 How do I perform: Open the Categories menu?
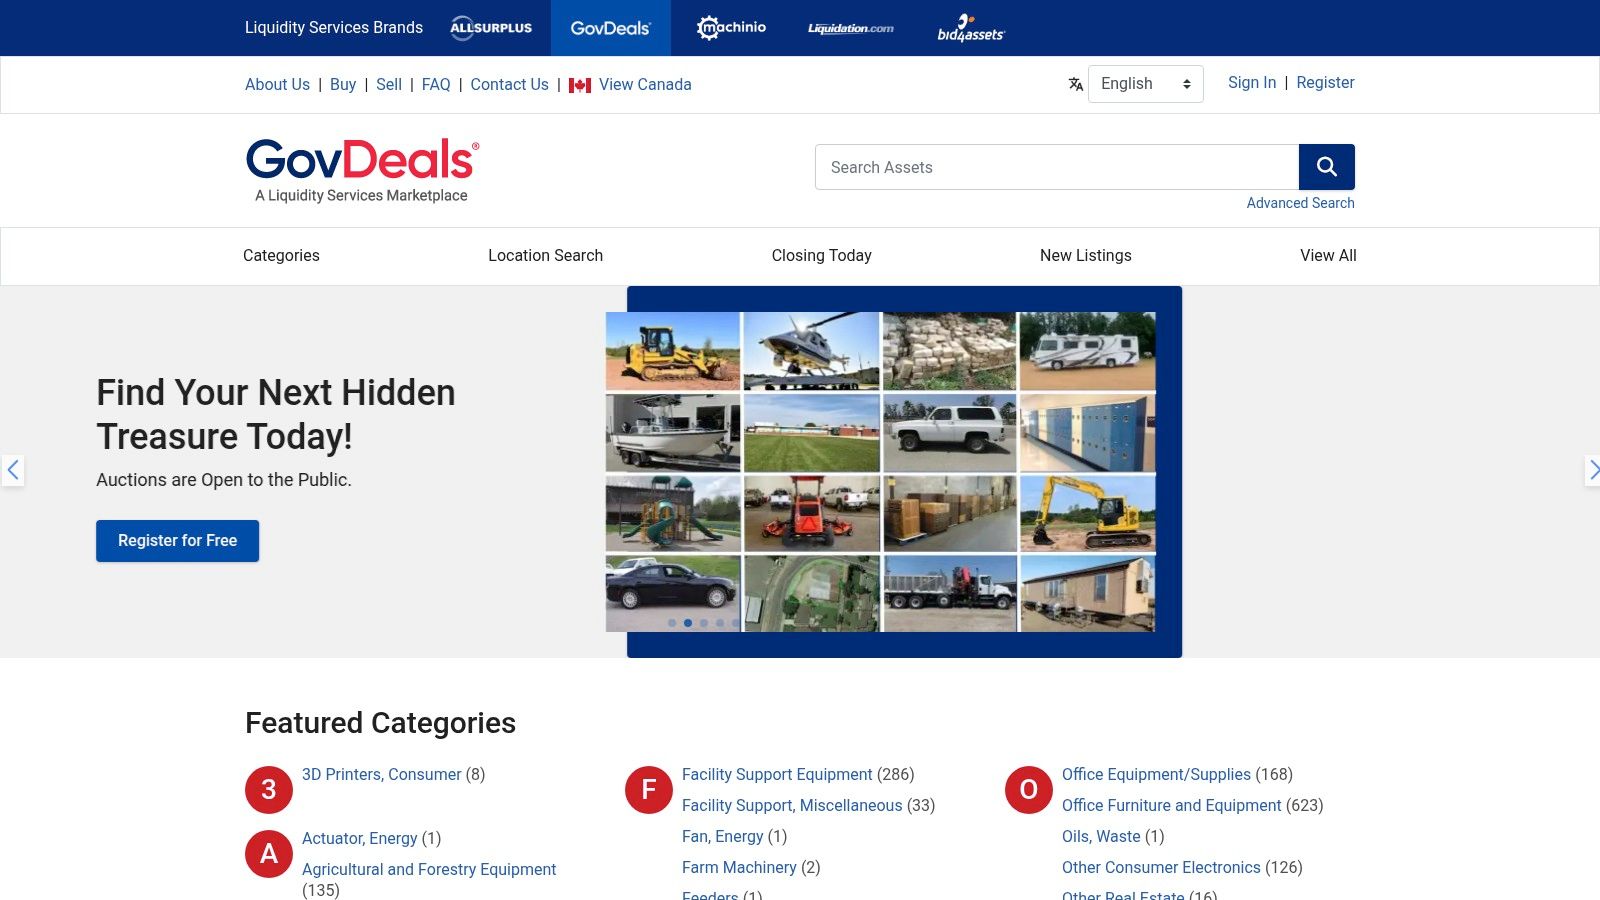281,256
